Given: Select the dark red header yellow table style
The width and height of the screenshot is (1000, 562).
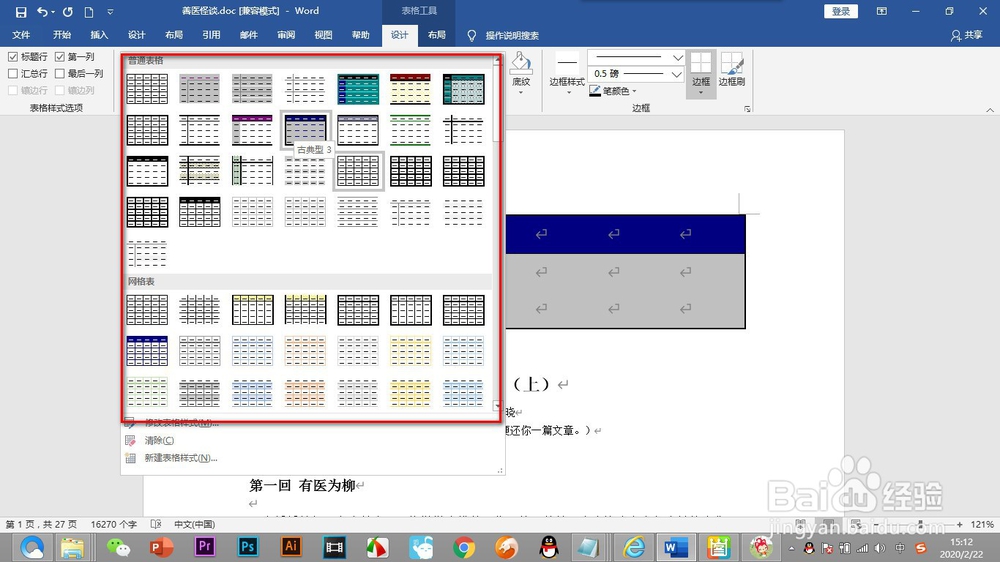Looking at the screenshot, I should pyautogui.click(x=411, y=89).
